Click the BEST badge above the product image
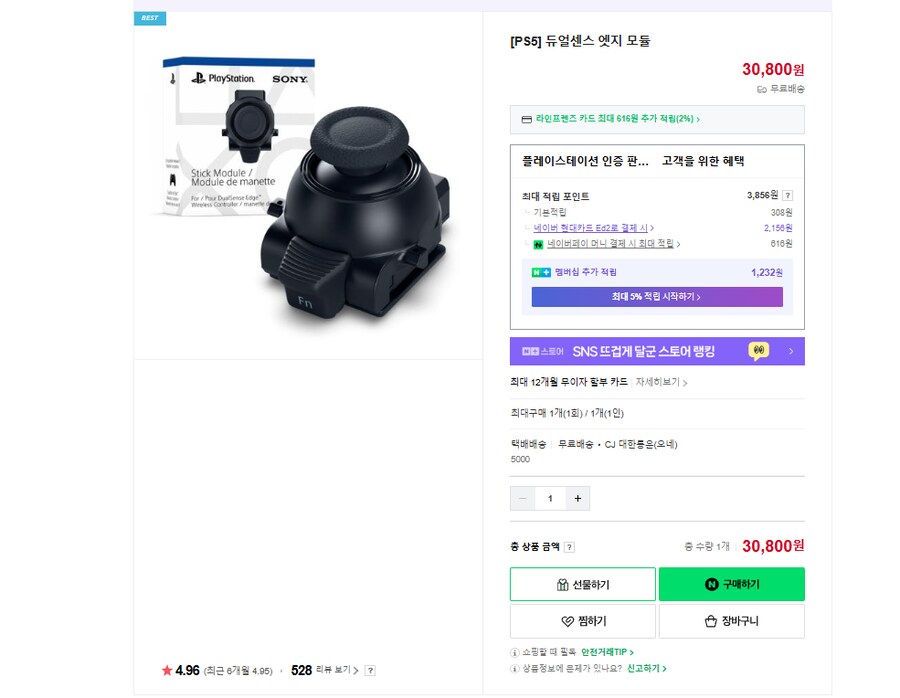This screenshot has height=698, width=900. [150, 18]
